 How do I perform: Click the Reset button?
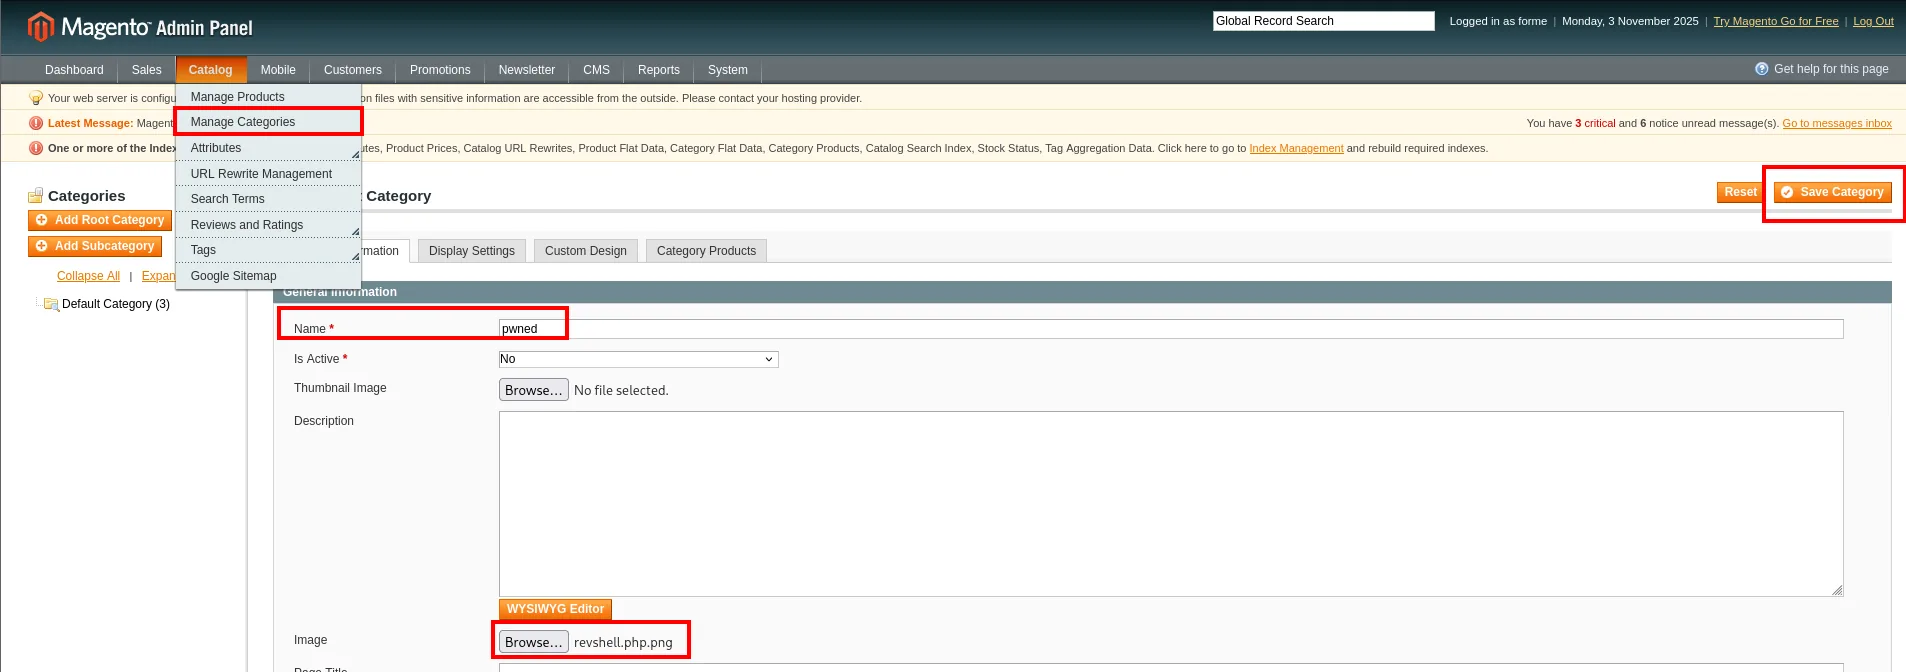click(x=1741, y=192)
